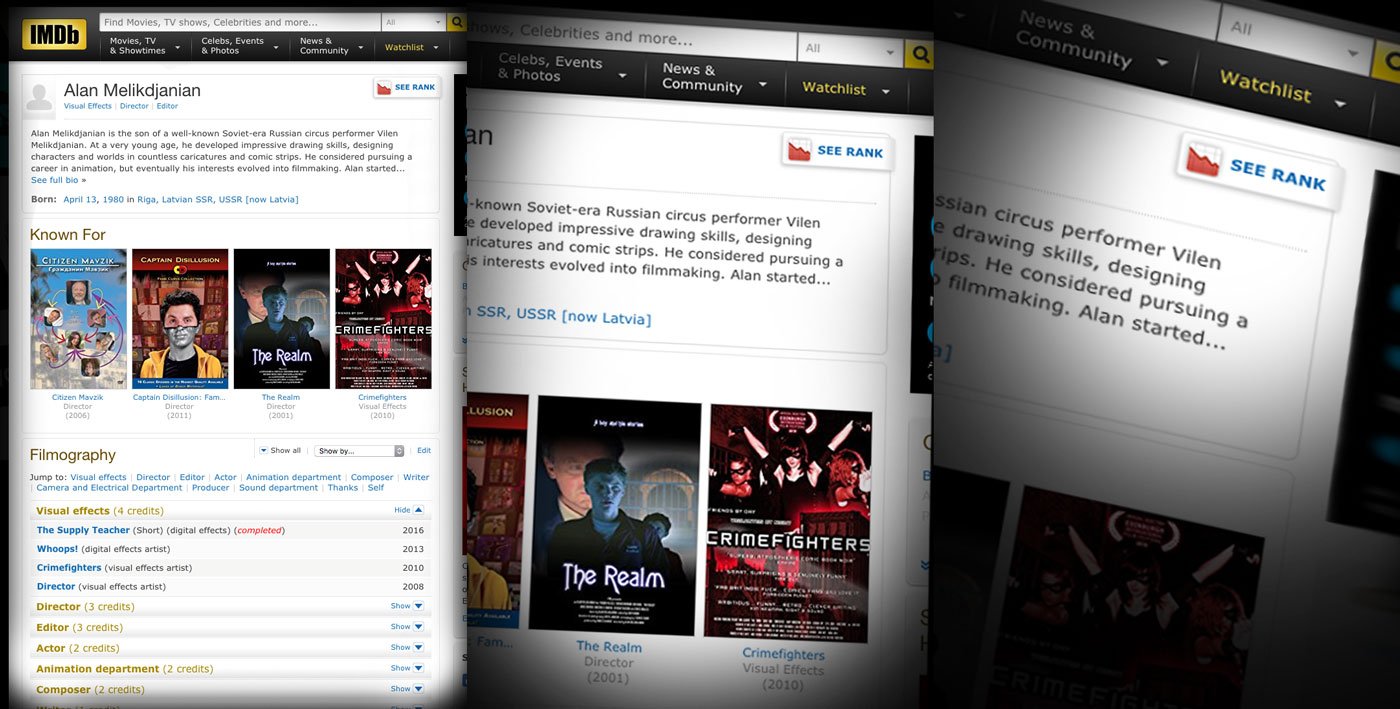Open the Show by... dropdown in Filmography
Image resolution: width=1400 pixels, height=709 pixels.
pos(359,451)
